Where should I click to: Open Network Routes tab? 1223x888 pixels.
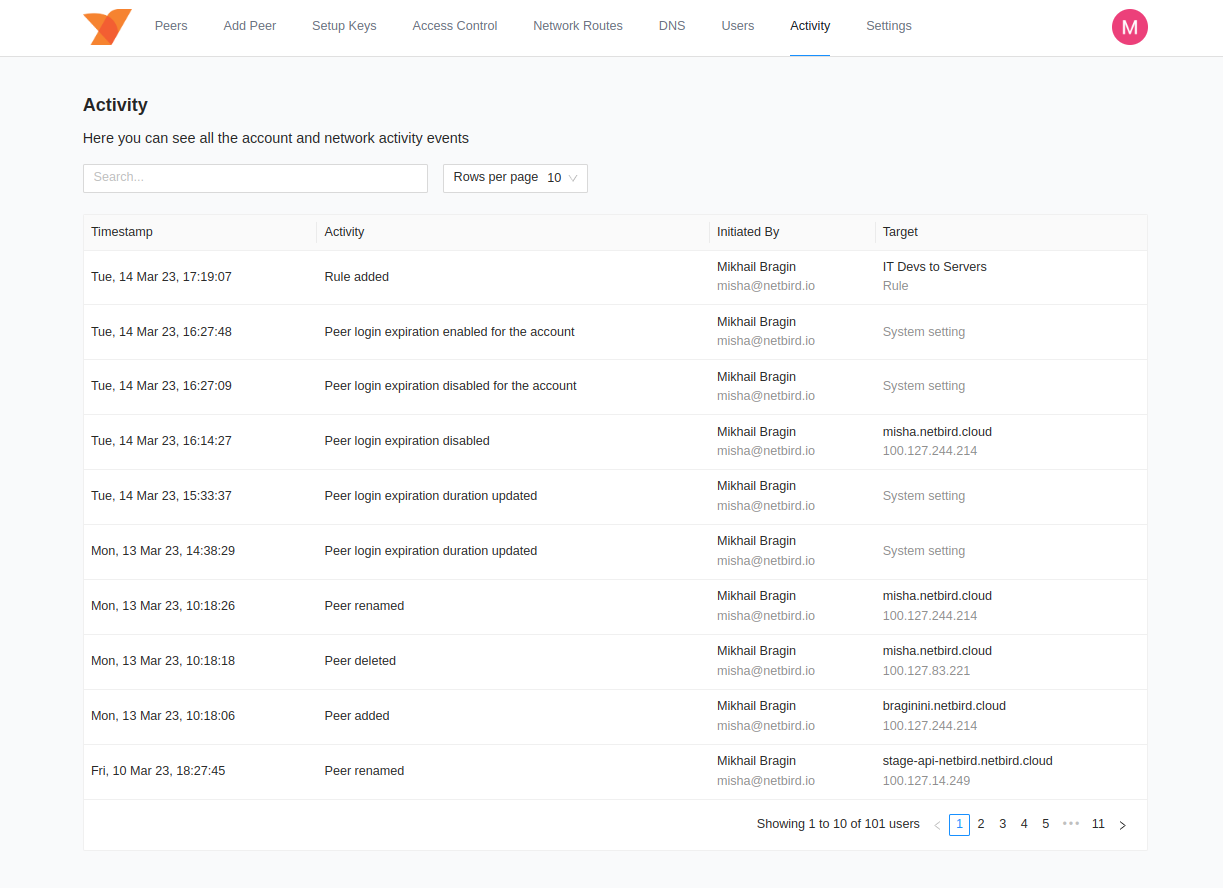coord(578,26)
